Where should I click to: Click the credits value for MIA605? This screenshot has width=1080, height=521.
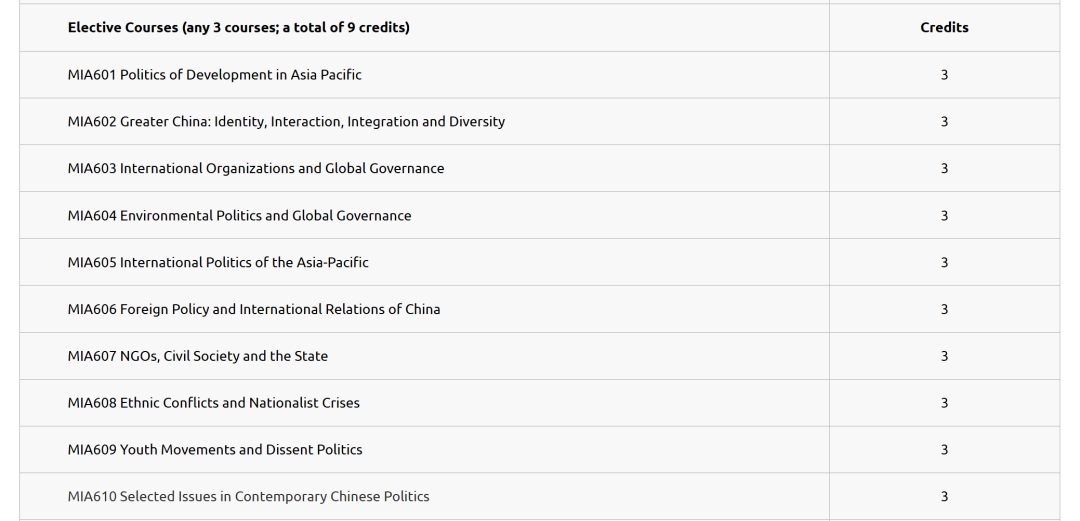tap(944, 263)
